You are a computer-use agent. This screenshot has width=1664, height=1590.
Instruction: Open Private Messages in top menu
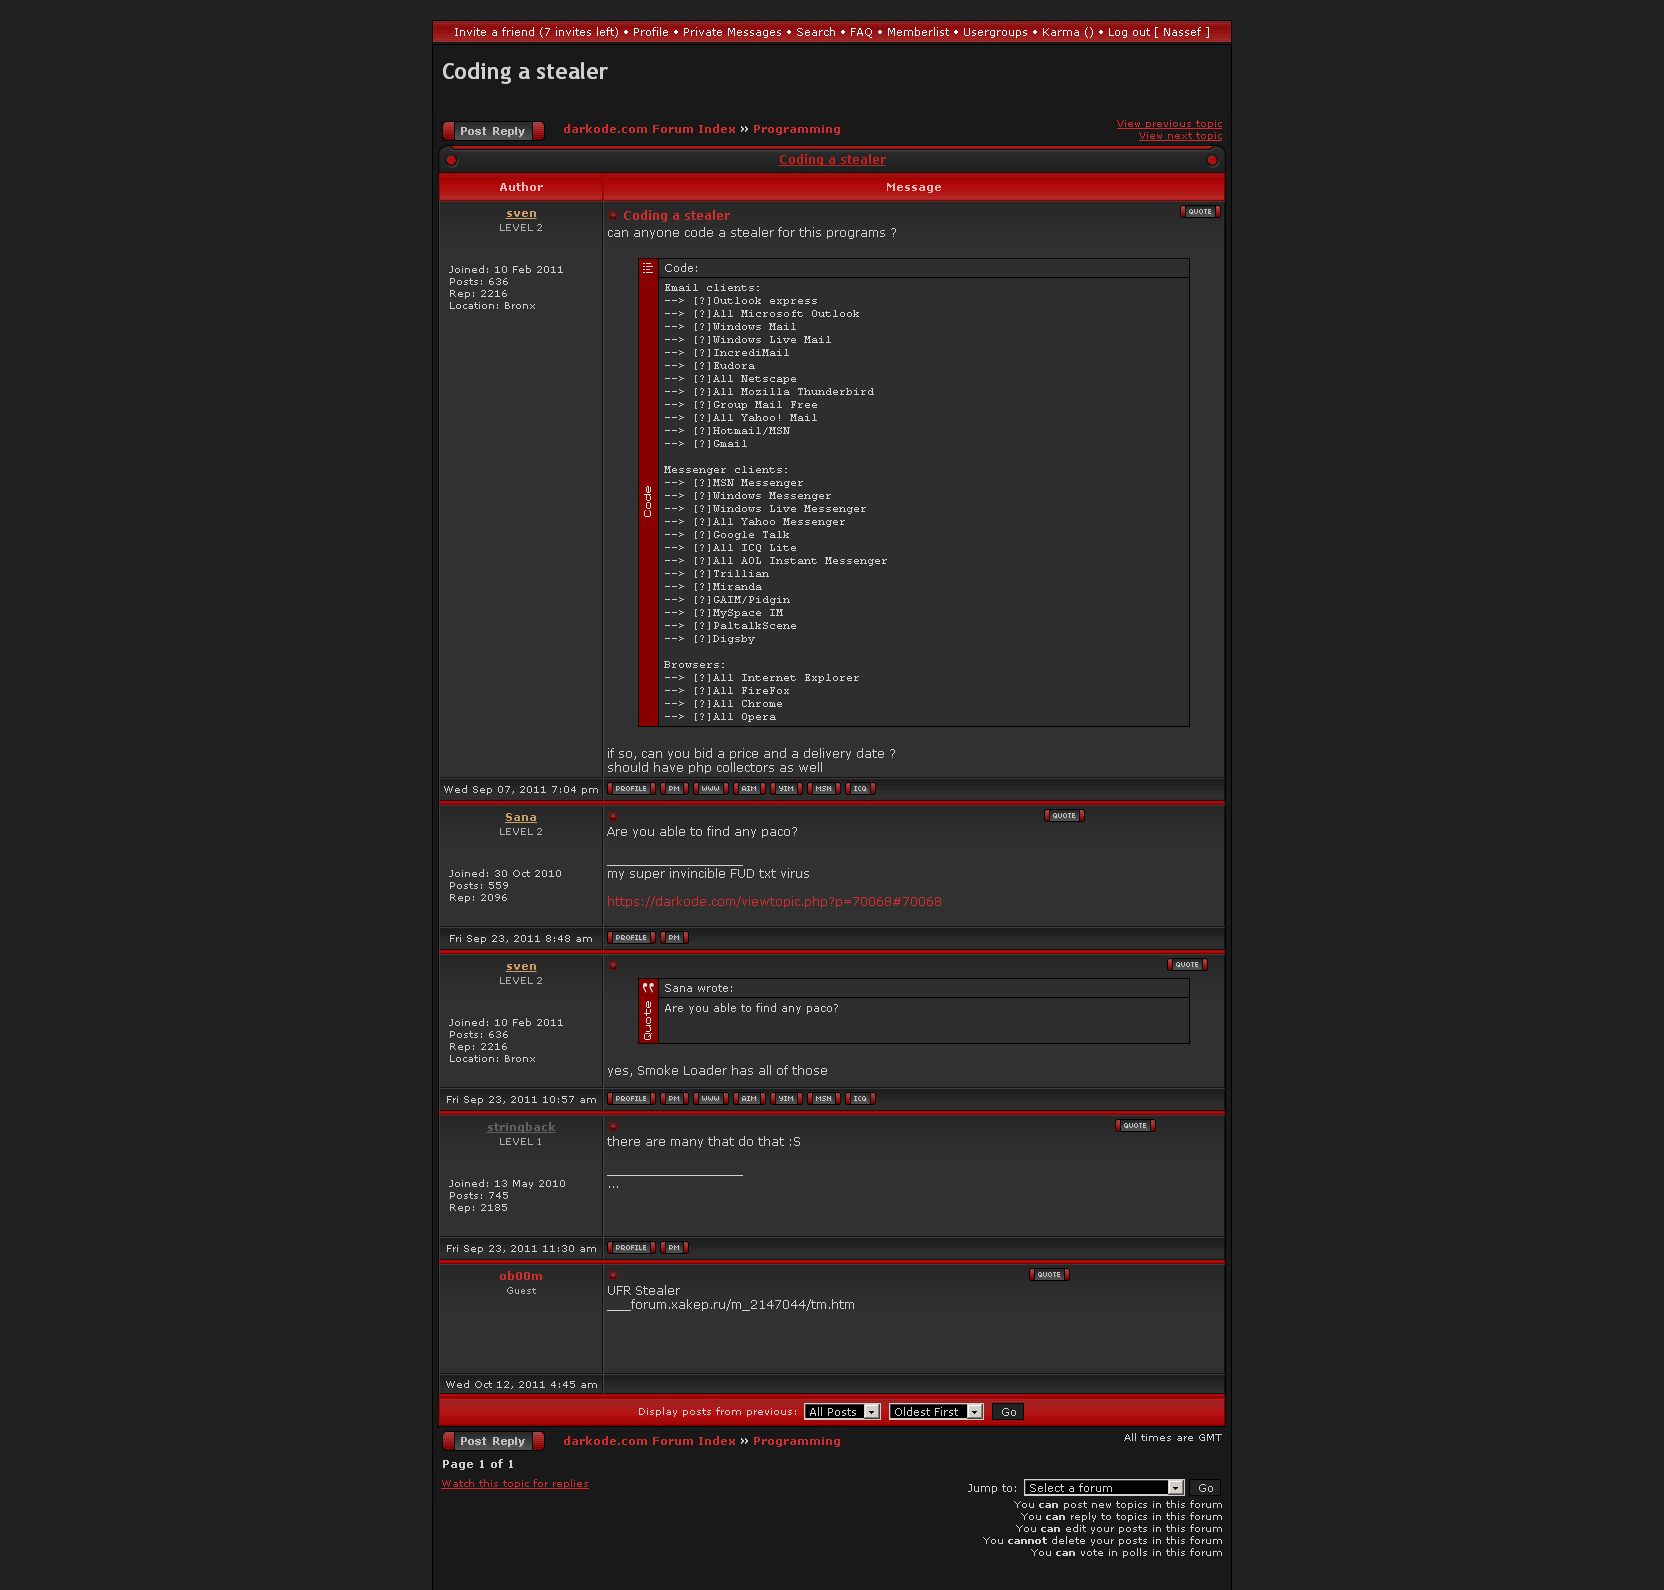[732, 32]
